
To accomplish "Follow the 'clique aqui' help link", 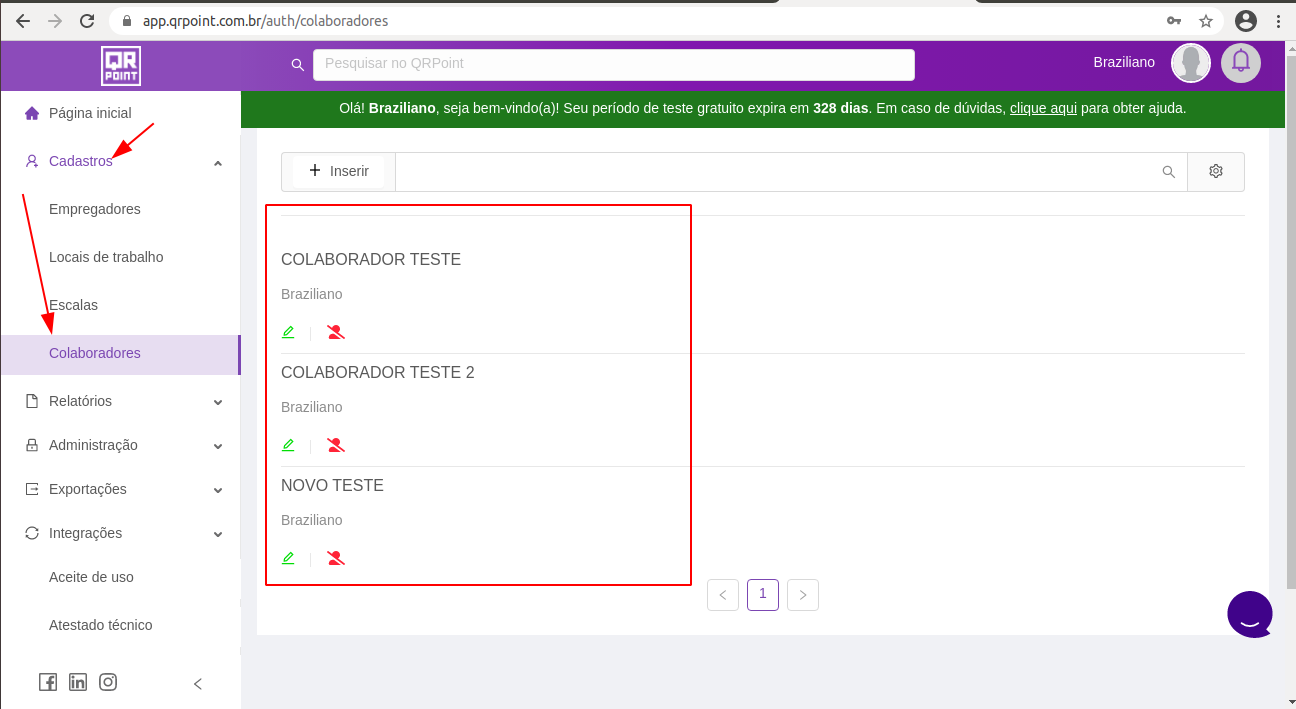I will click(x=1043, y=108).
